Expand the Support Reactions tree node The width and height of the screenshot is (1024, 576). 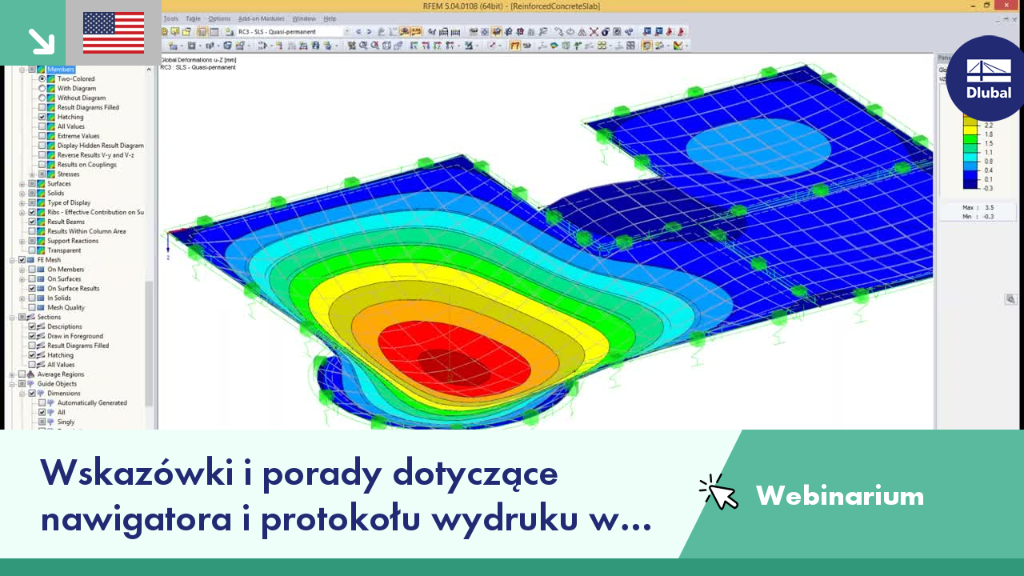point(22,241)
